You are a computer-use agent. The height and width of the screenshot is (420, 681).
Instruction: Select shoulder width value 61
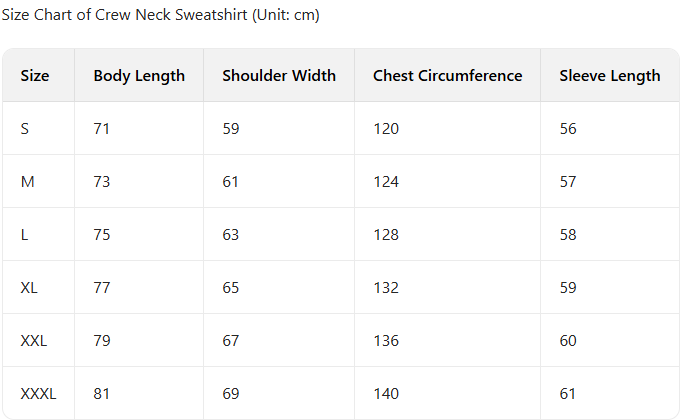coord(231,182)
